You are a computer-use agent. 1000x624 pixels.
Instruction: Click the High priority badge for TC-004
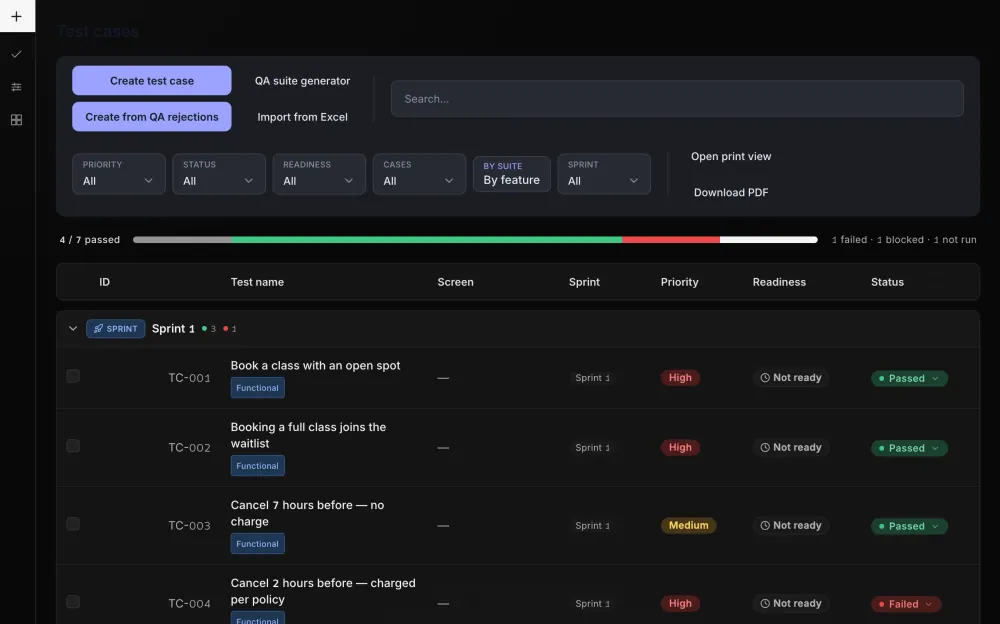(680, 603)
